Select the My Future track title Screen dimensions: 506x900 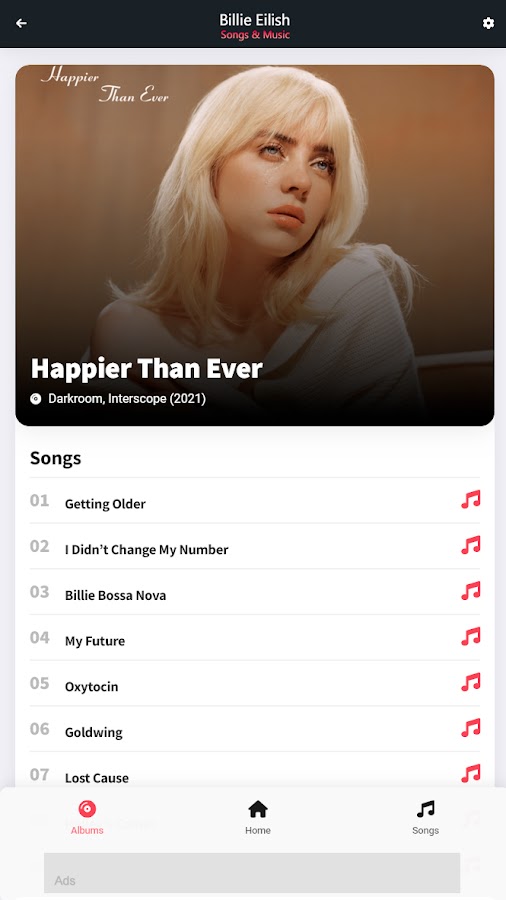point(95,641)
